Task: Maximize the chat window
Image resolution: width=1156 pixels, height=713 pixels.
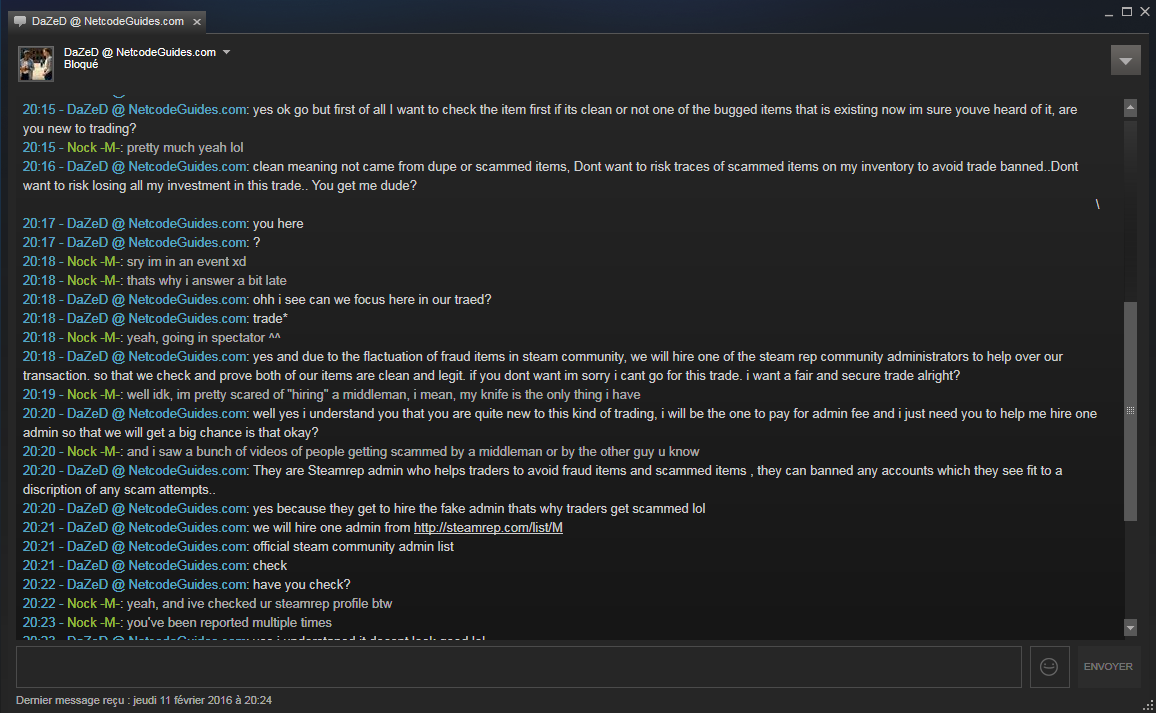Action: click(x=1127, y=12)
